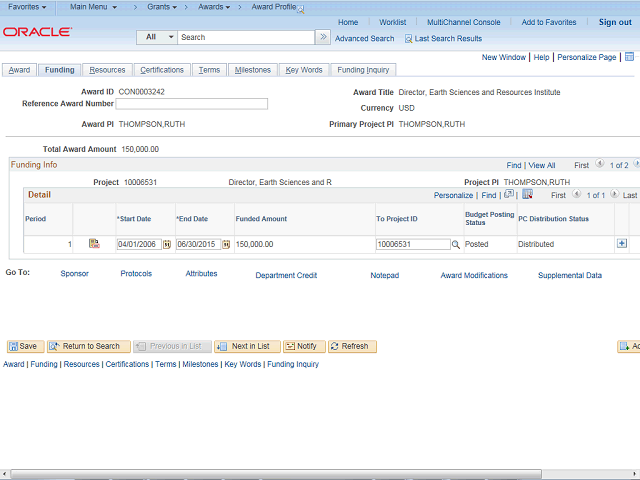Click the Last Search Results icon

point(408,39)
